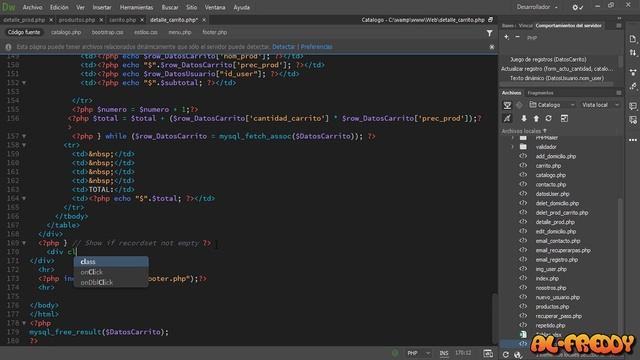Open related file menu.php
Screen dimensions: 640x360
coord(180,32)
